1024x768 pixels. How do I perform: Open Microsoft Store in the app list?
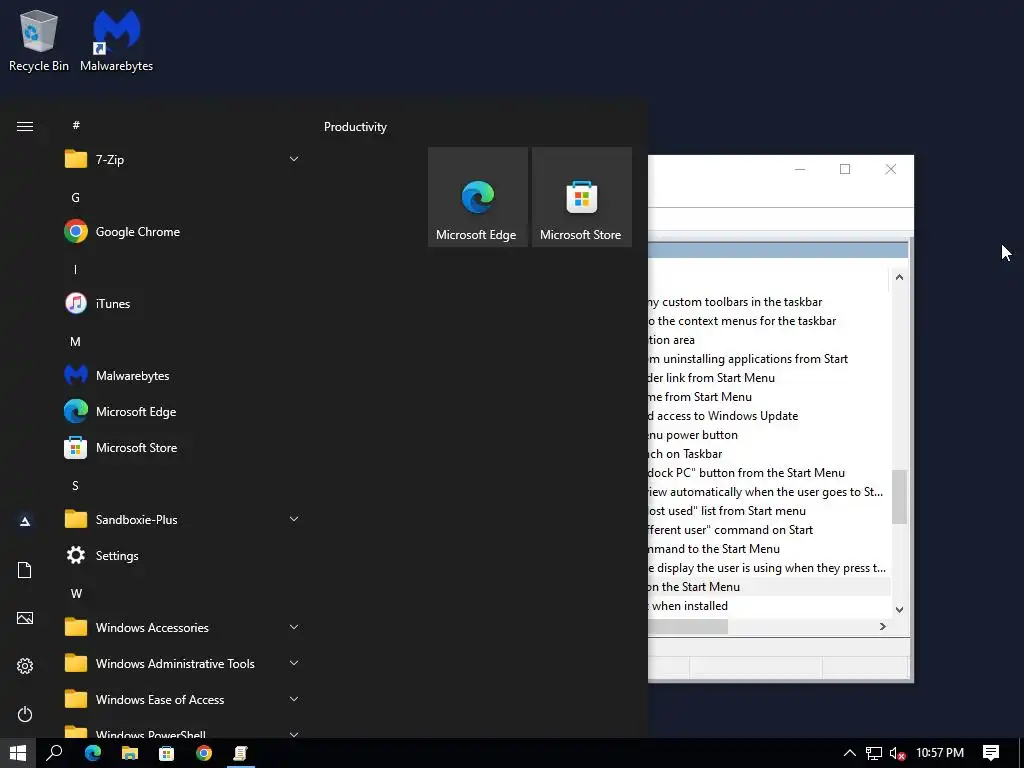click(181, 447)
